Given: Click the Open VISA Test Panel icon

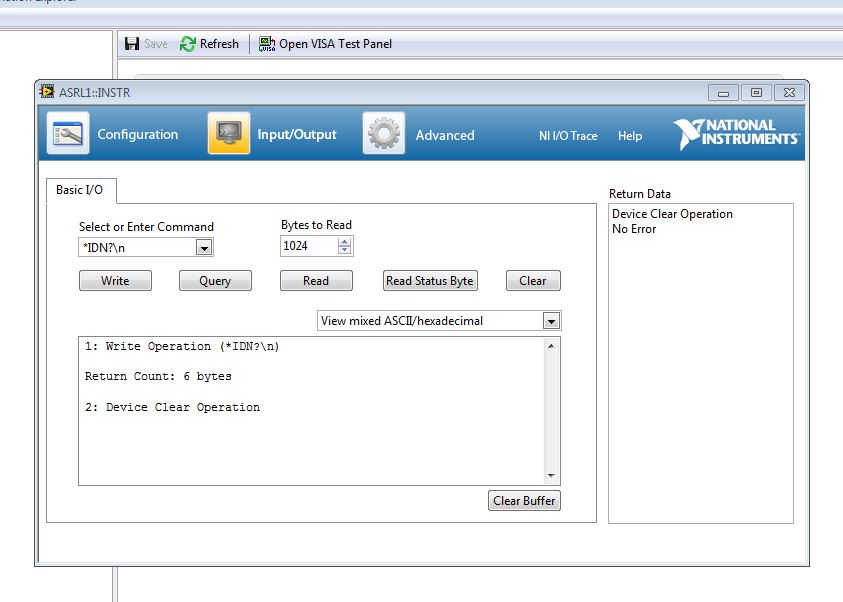Looking at the screenshot, I should (267, 44).
